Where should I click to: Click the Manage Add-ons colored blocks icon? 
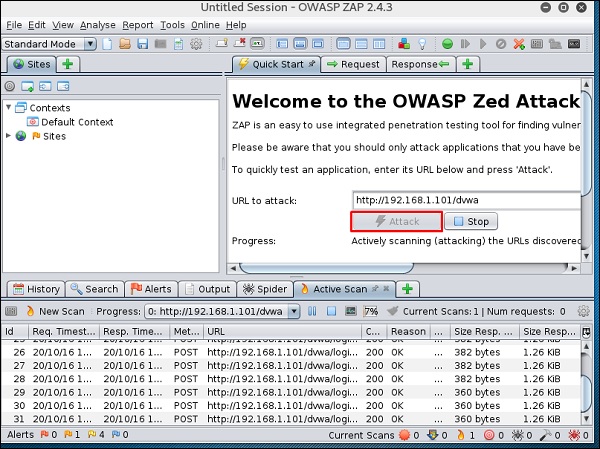click(404, 44)
